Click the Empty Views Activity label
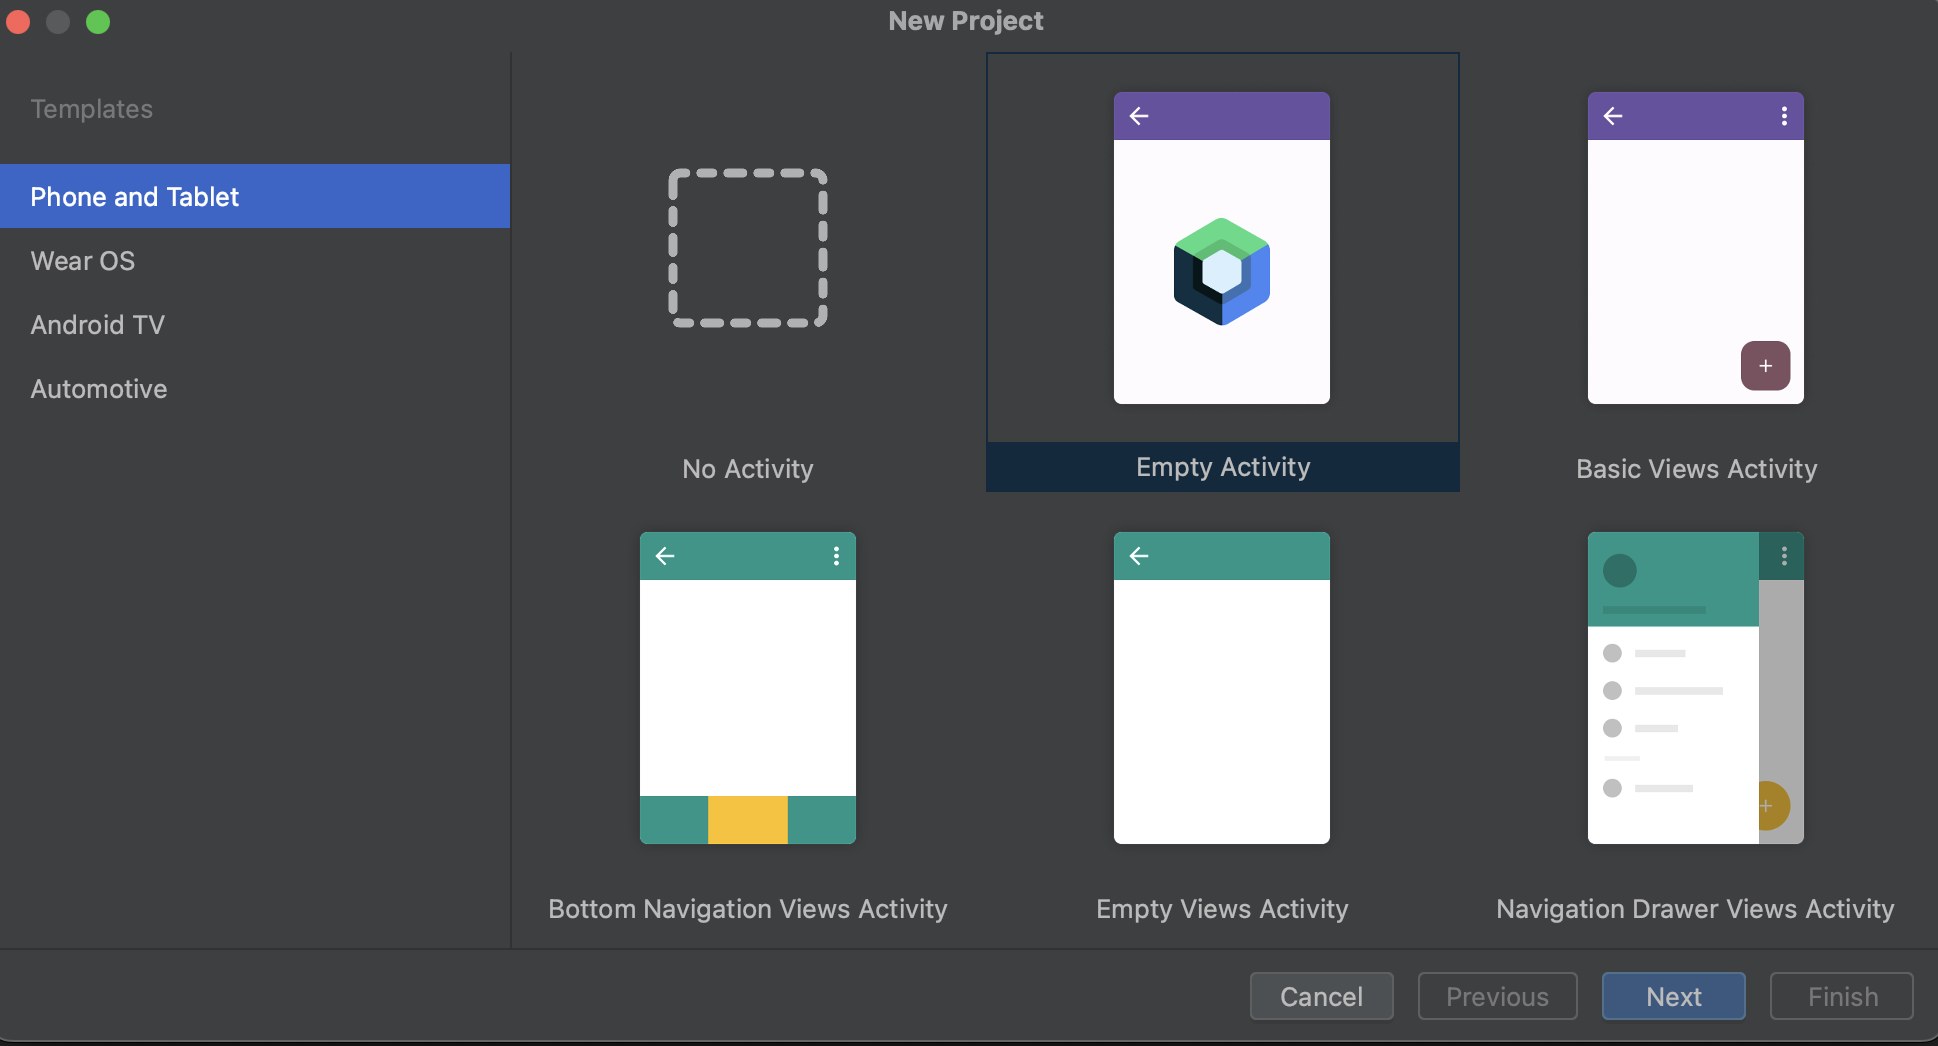This screenshot has height=1046, width=1938. 1222,909
